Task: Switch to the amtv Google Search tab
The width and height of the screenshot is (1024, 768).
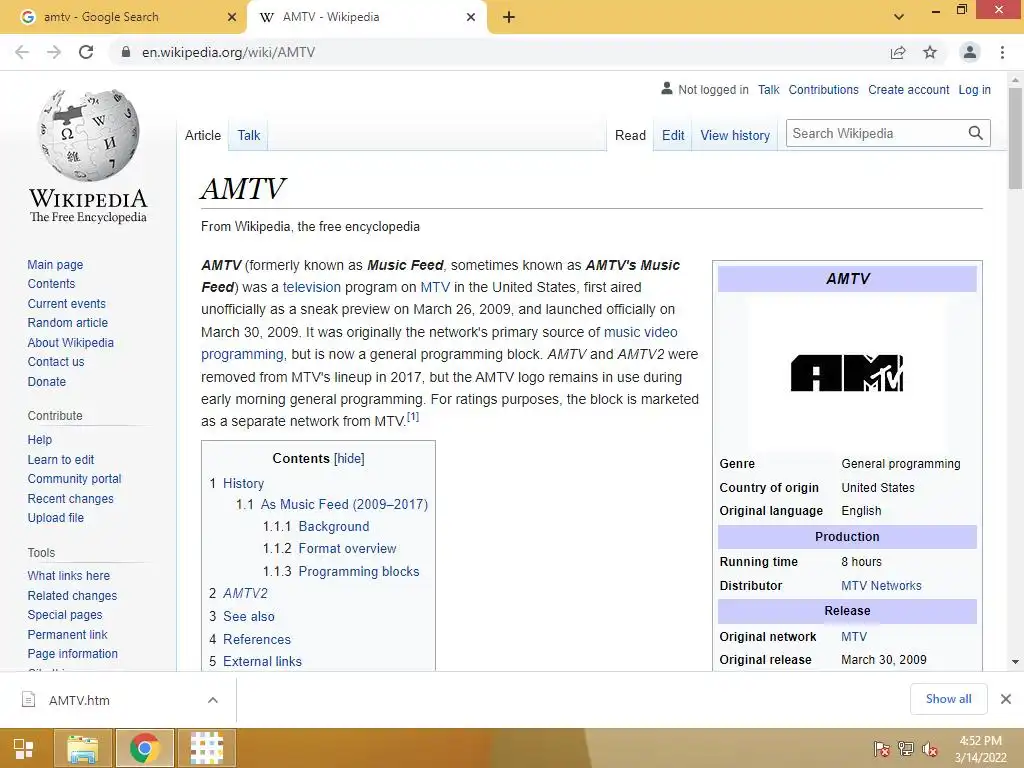Action: [123, 17]
